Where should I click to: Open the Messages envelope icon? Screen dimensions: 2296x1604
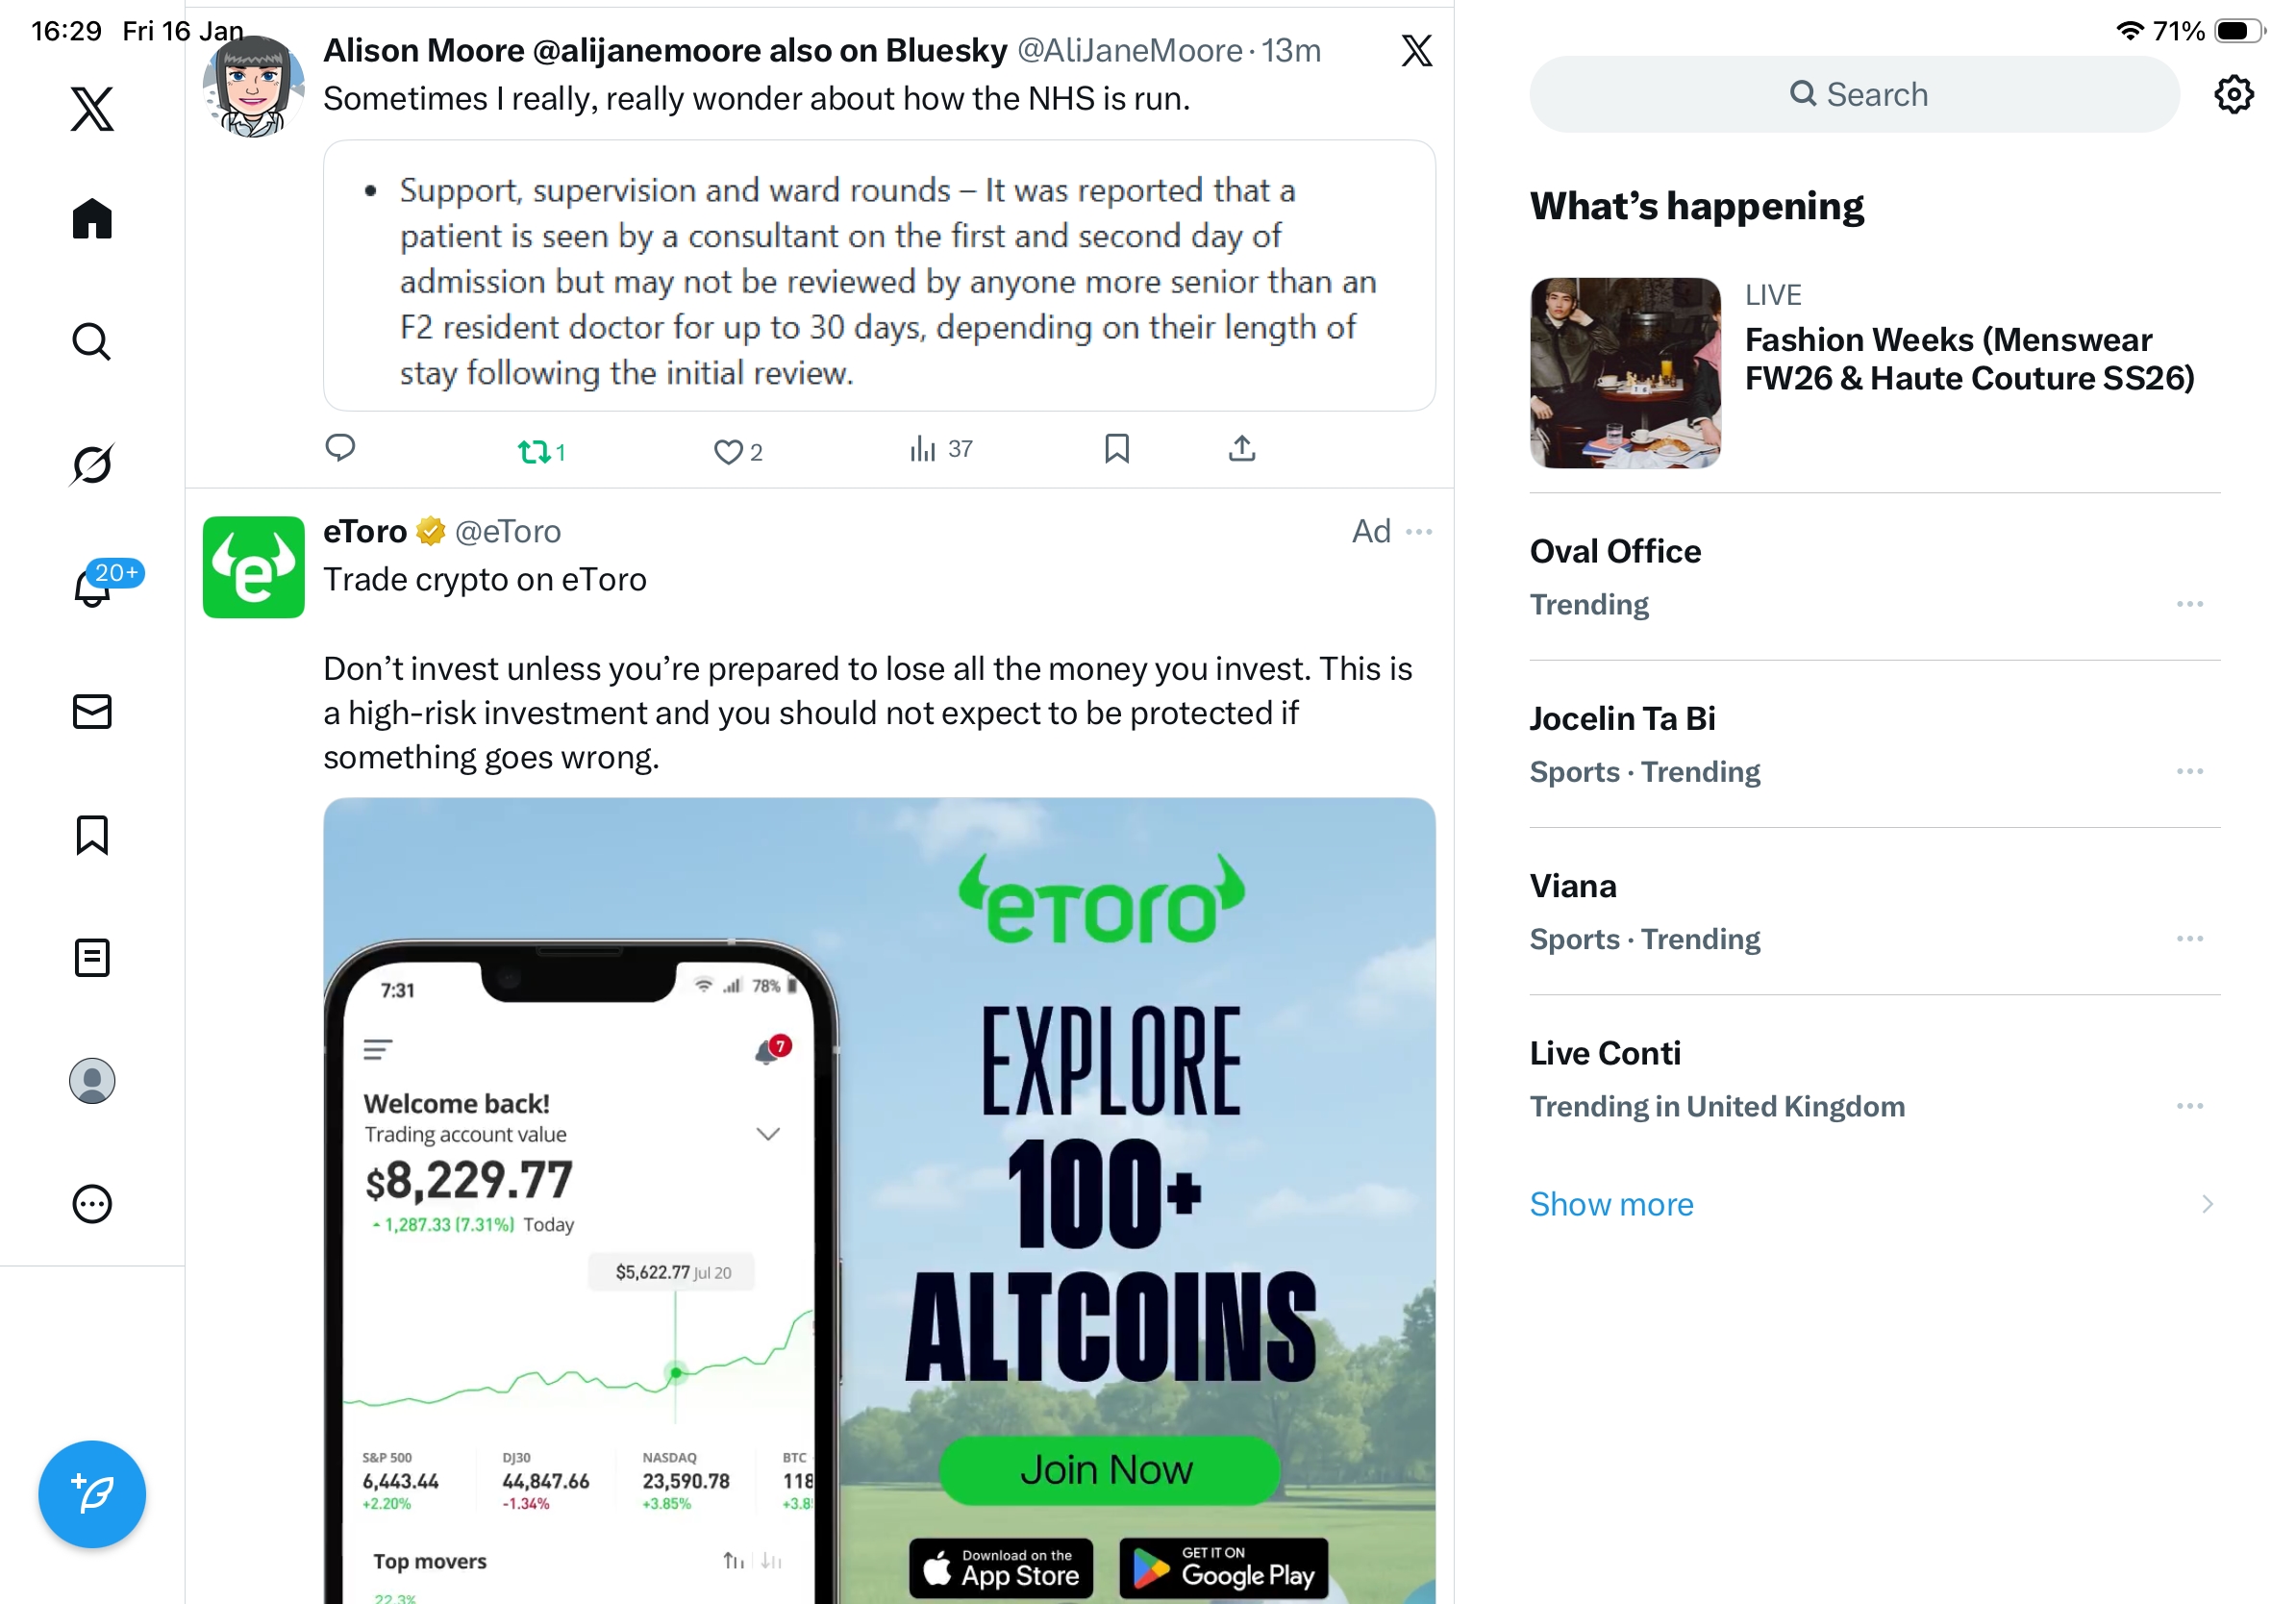[x=92, y=711]
